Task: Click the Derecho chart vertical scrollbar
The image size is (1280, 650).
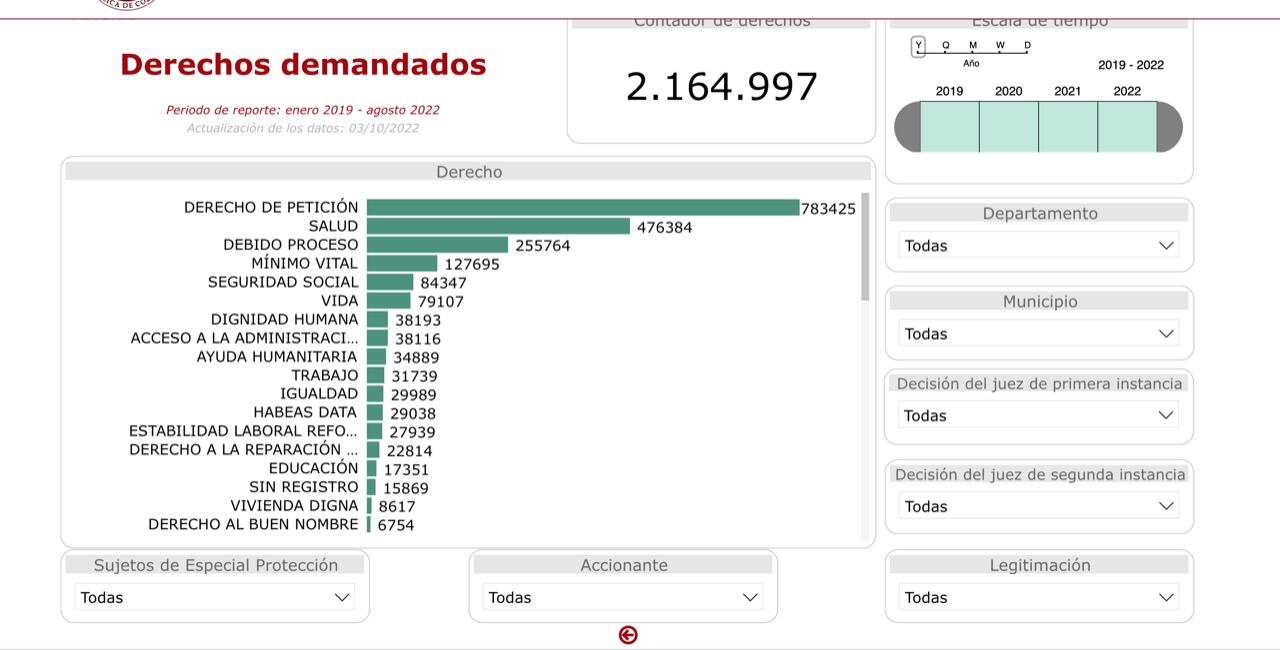Action: point(865,247)
